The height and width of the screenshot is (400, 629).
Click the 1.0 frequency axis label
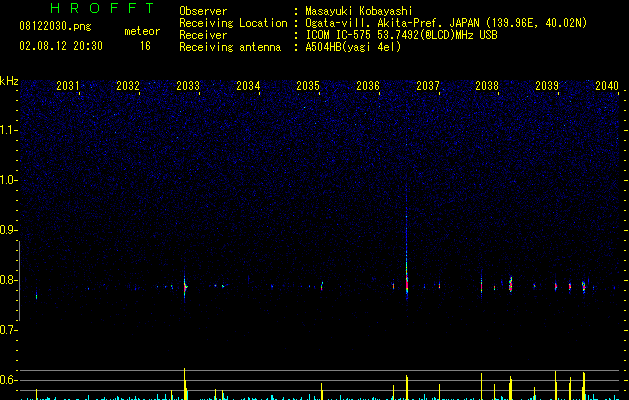pos(8,180)
